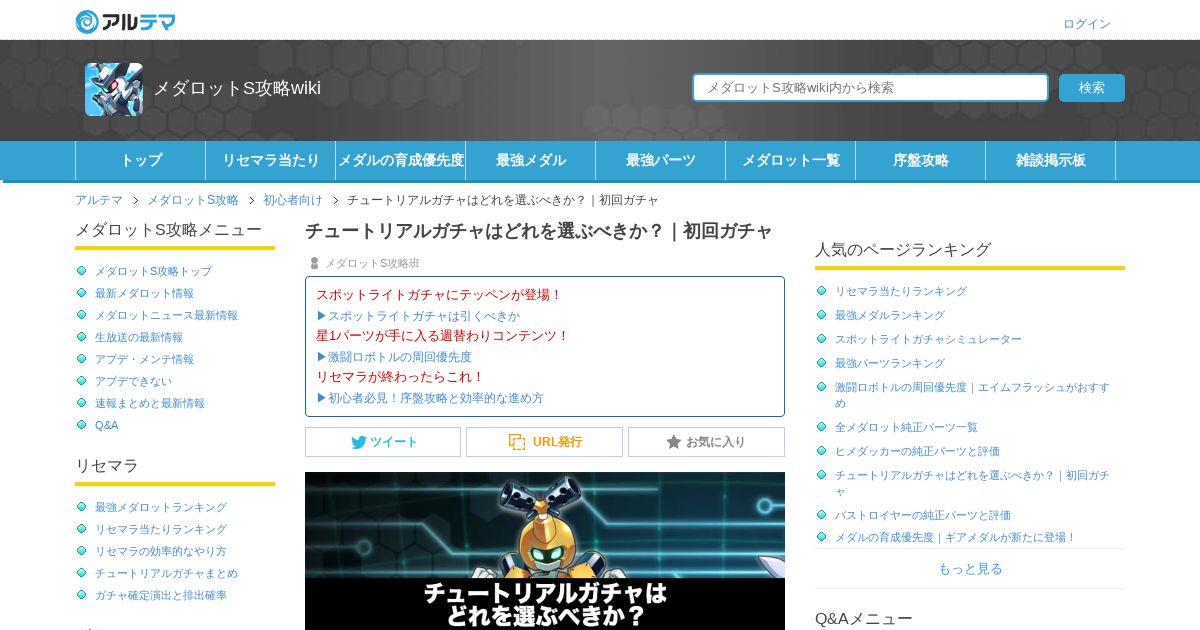
Task: Click the メダロットS攻略 breadcrumb link
Action: pyautogui.click(x=193, y=200)
